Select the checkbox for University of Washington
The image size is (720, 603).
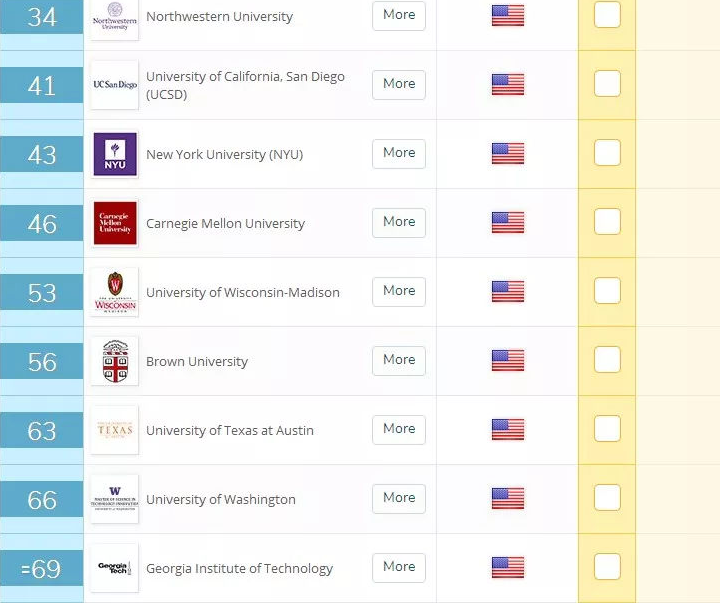607,497
